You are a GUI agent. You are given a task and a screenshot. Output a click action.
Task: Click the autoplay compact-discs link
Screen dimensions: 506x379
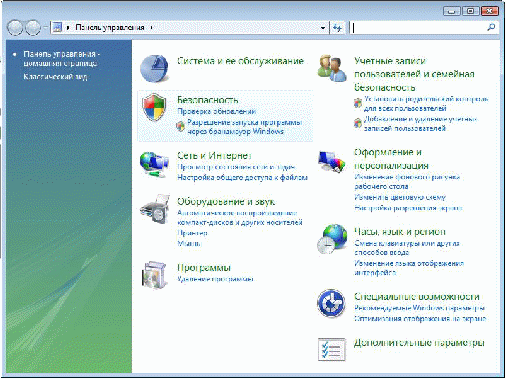tap(240, 218)
